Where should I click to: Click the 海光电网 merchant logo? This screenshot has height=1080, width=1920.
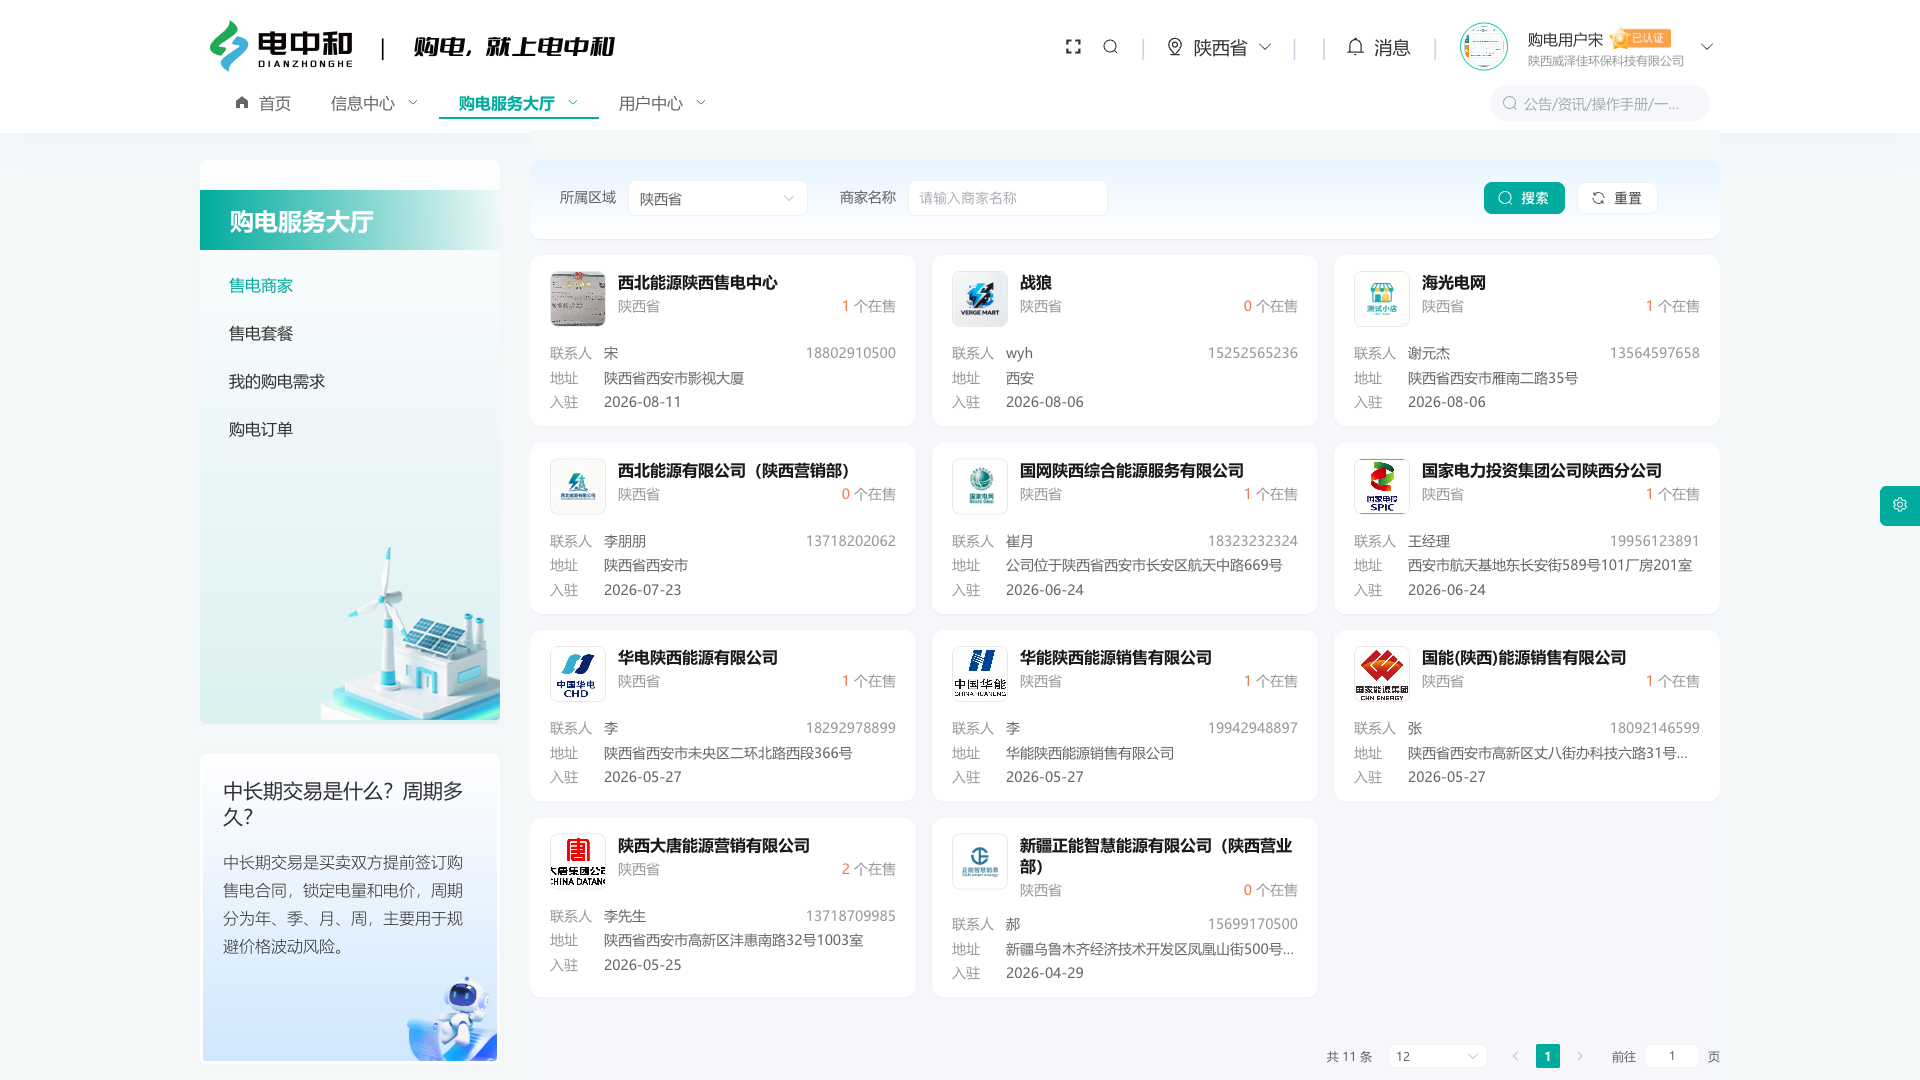pos(1382,298)
